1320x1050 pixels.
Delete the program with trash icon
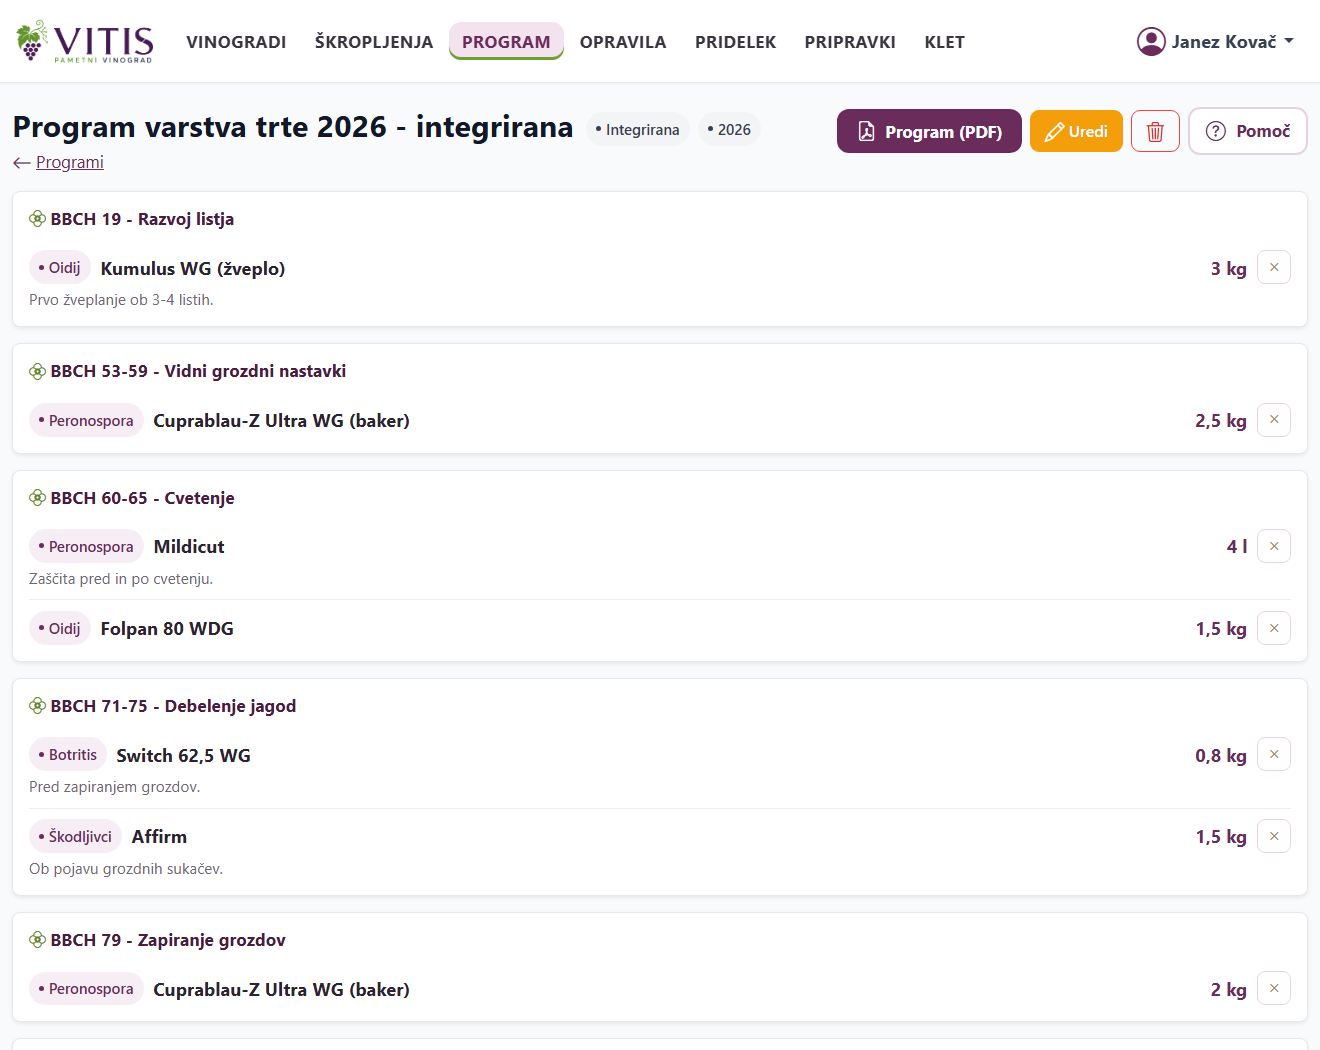click(x=1155, y=131)
